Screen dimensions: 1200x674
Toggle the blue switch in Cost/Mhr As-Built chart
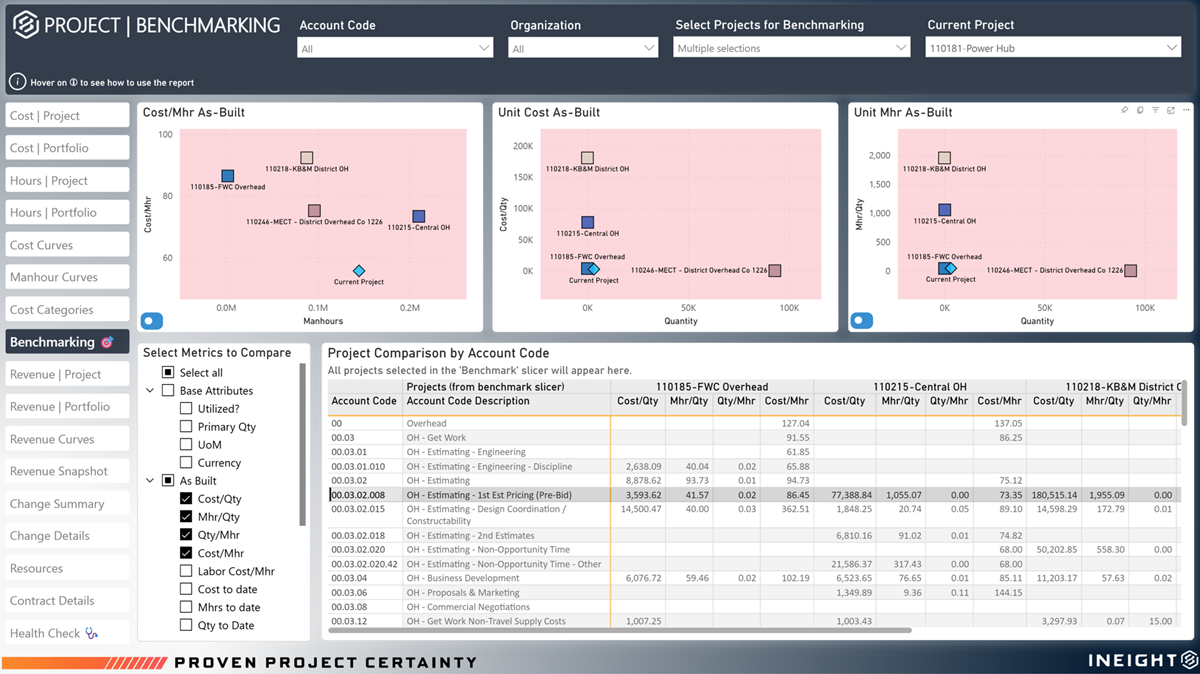tap(152, 321)
